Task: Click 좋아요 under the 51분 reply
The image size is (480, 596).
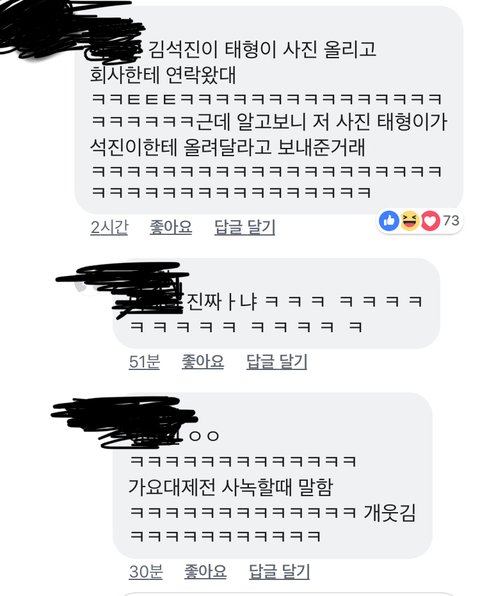Action: 203,361
